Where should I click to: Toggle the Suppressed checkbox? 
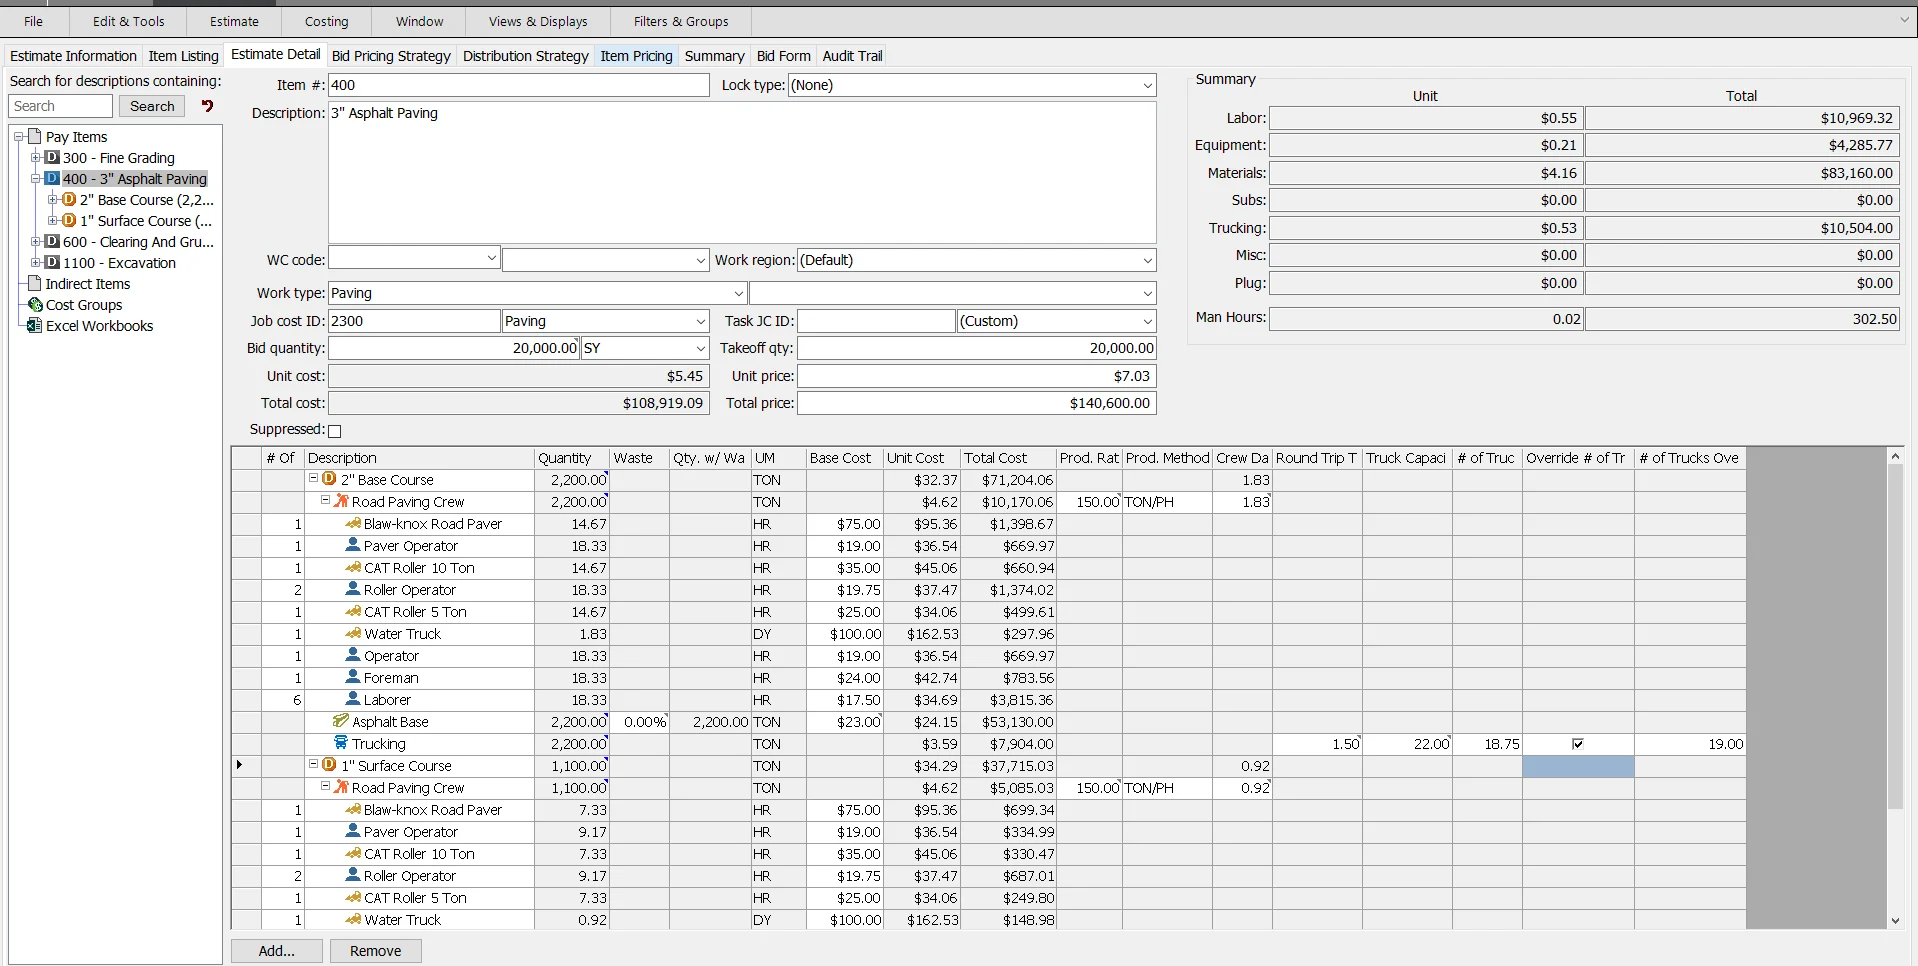click(335, 431)
